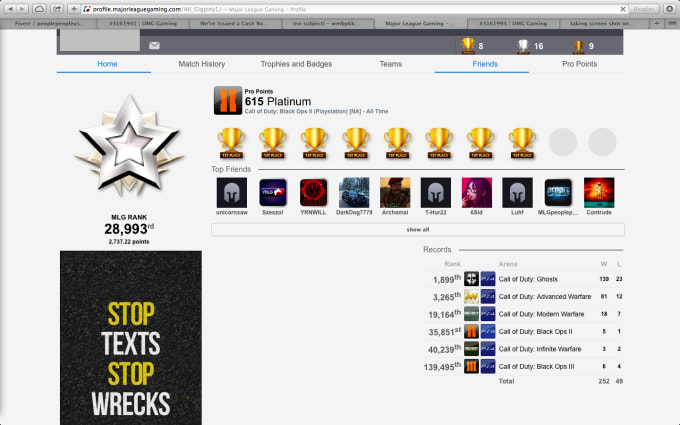
Task: Click the plus add-bookmark button
Action: click(74, 9)
